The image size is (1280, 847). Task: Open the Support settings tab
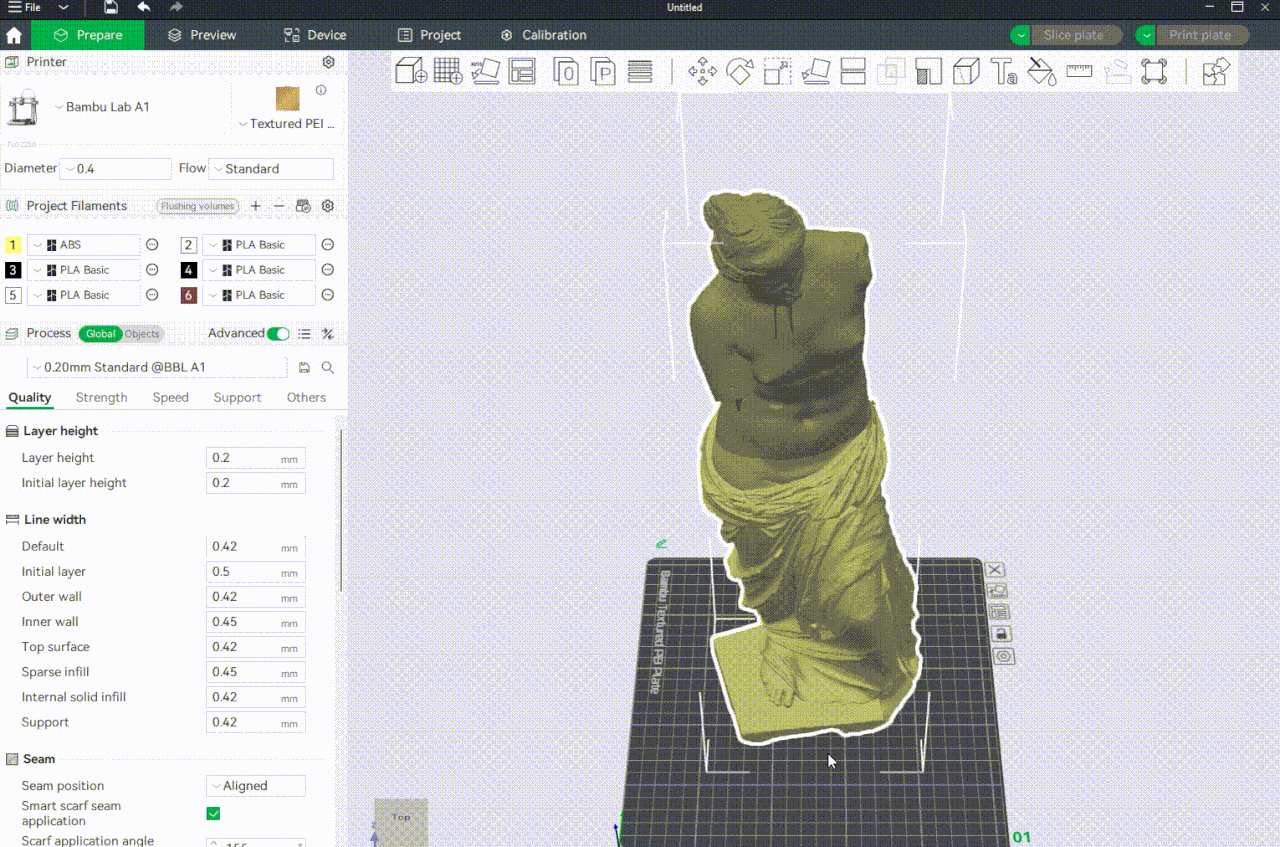click(237, 398)
